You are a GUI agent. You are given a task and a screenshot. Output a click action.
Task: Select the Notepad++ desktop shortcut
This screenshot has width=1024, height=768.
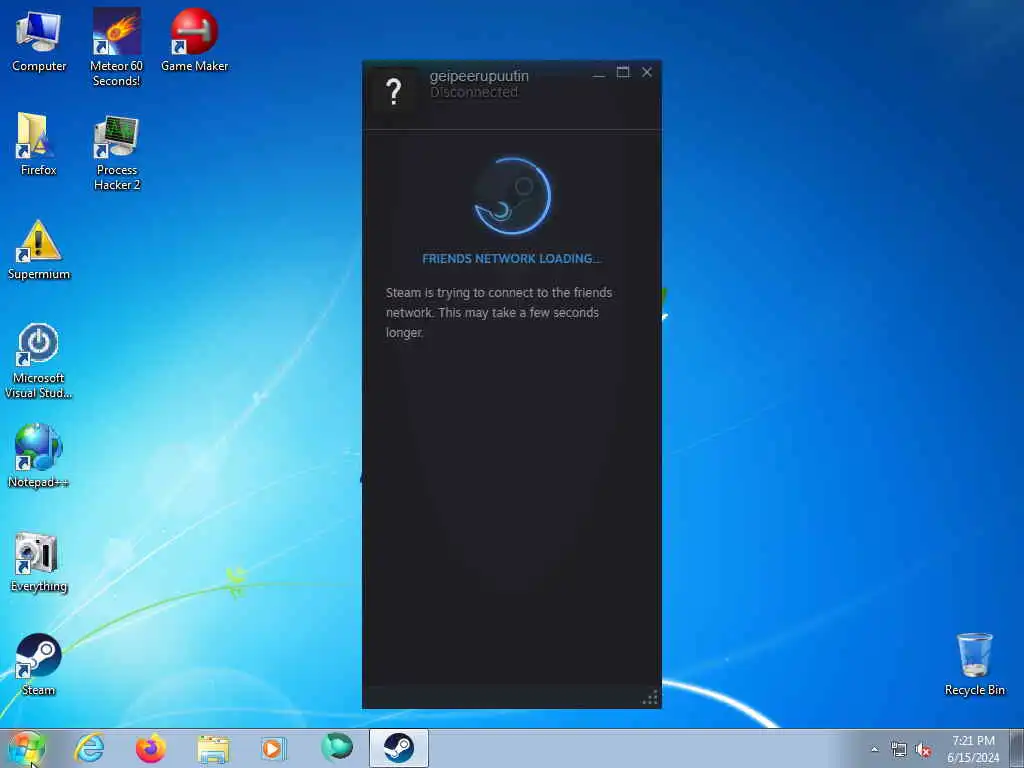(39, 456)
